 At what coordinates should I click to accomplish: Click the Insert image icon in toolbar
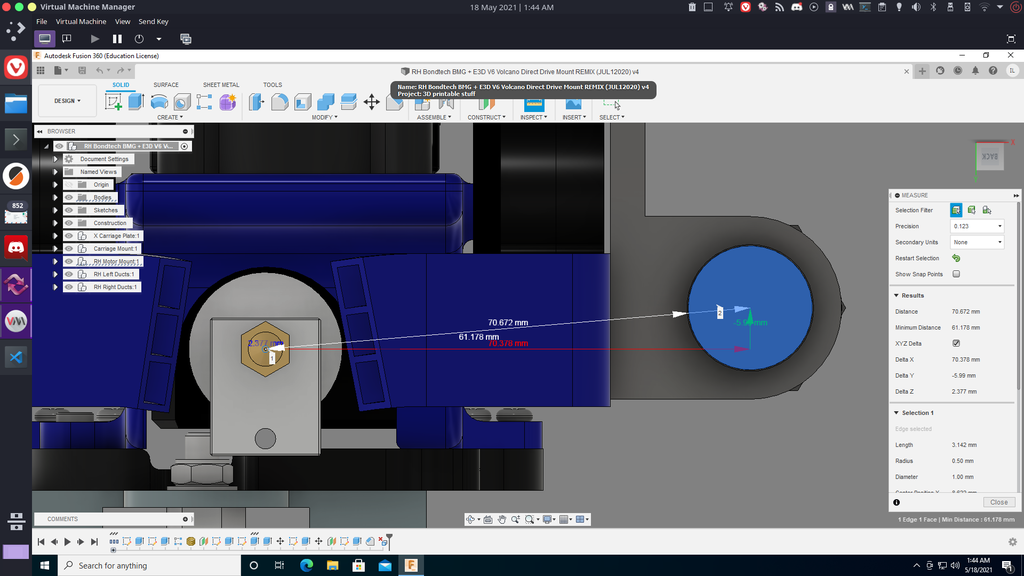tap(573, 103)
